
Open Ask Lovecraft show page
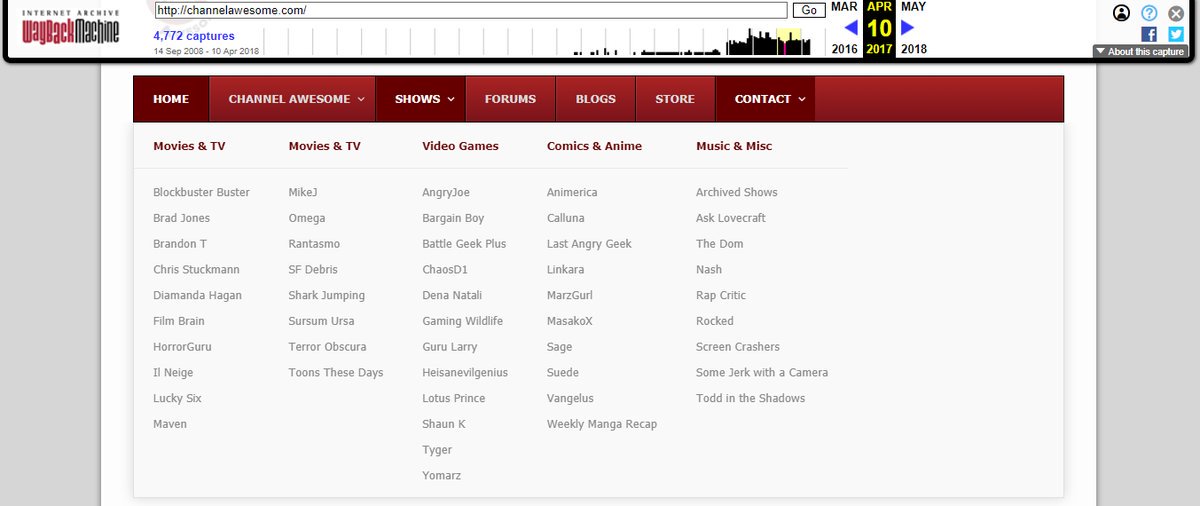tap(731, 218)
